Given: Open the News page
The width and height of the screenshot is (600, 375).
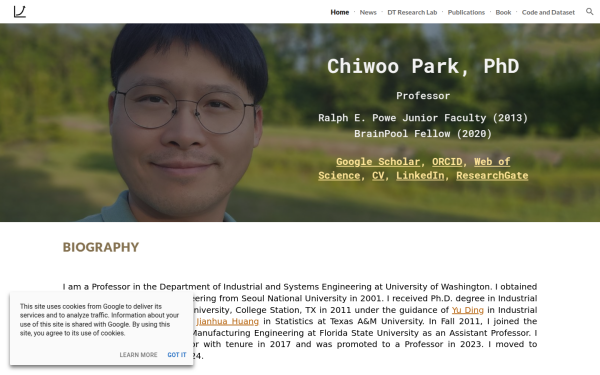Looking at the screenshot, I should [368, 12].
